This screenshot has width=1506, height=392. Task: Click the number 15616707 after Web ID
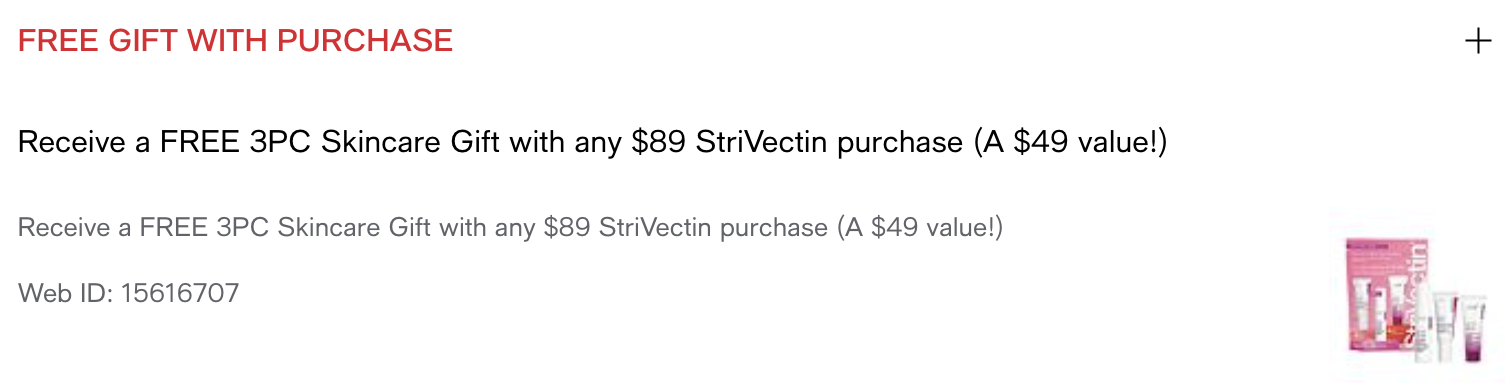(x=180, y=293)
